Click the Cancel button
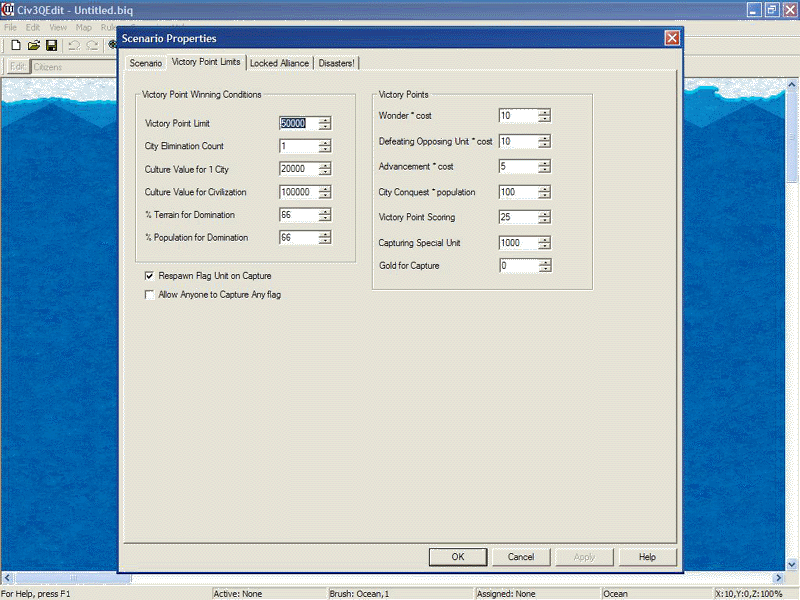Viewport: 800px width, 600px height. (520, 557)
